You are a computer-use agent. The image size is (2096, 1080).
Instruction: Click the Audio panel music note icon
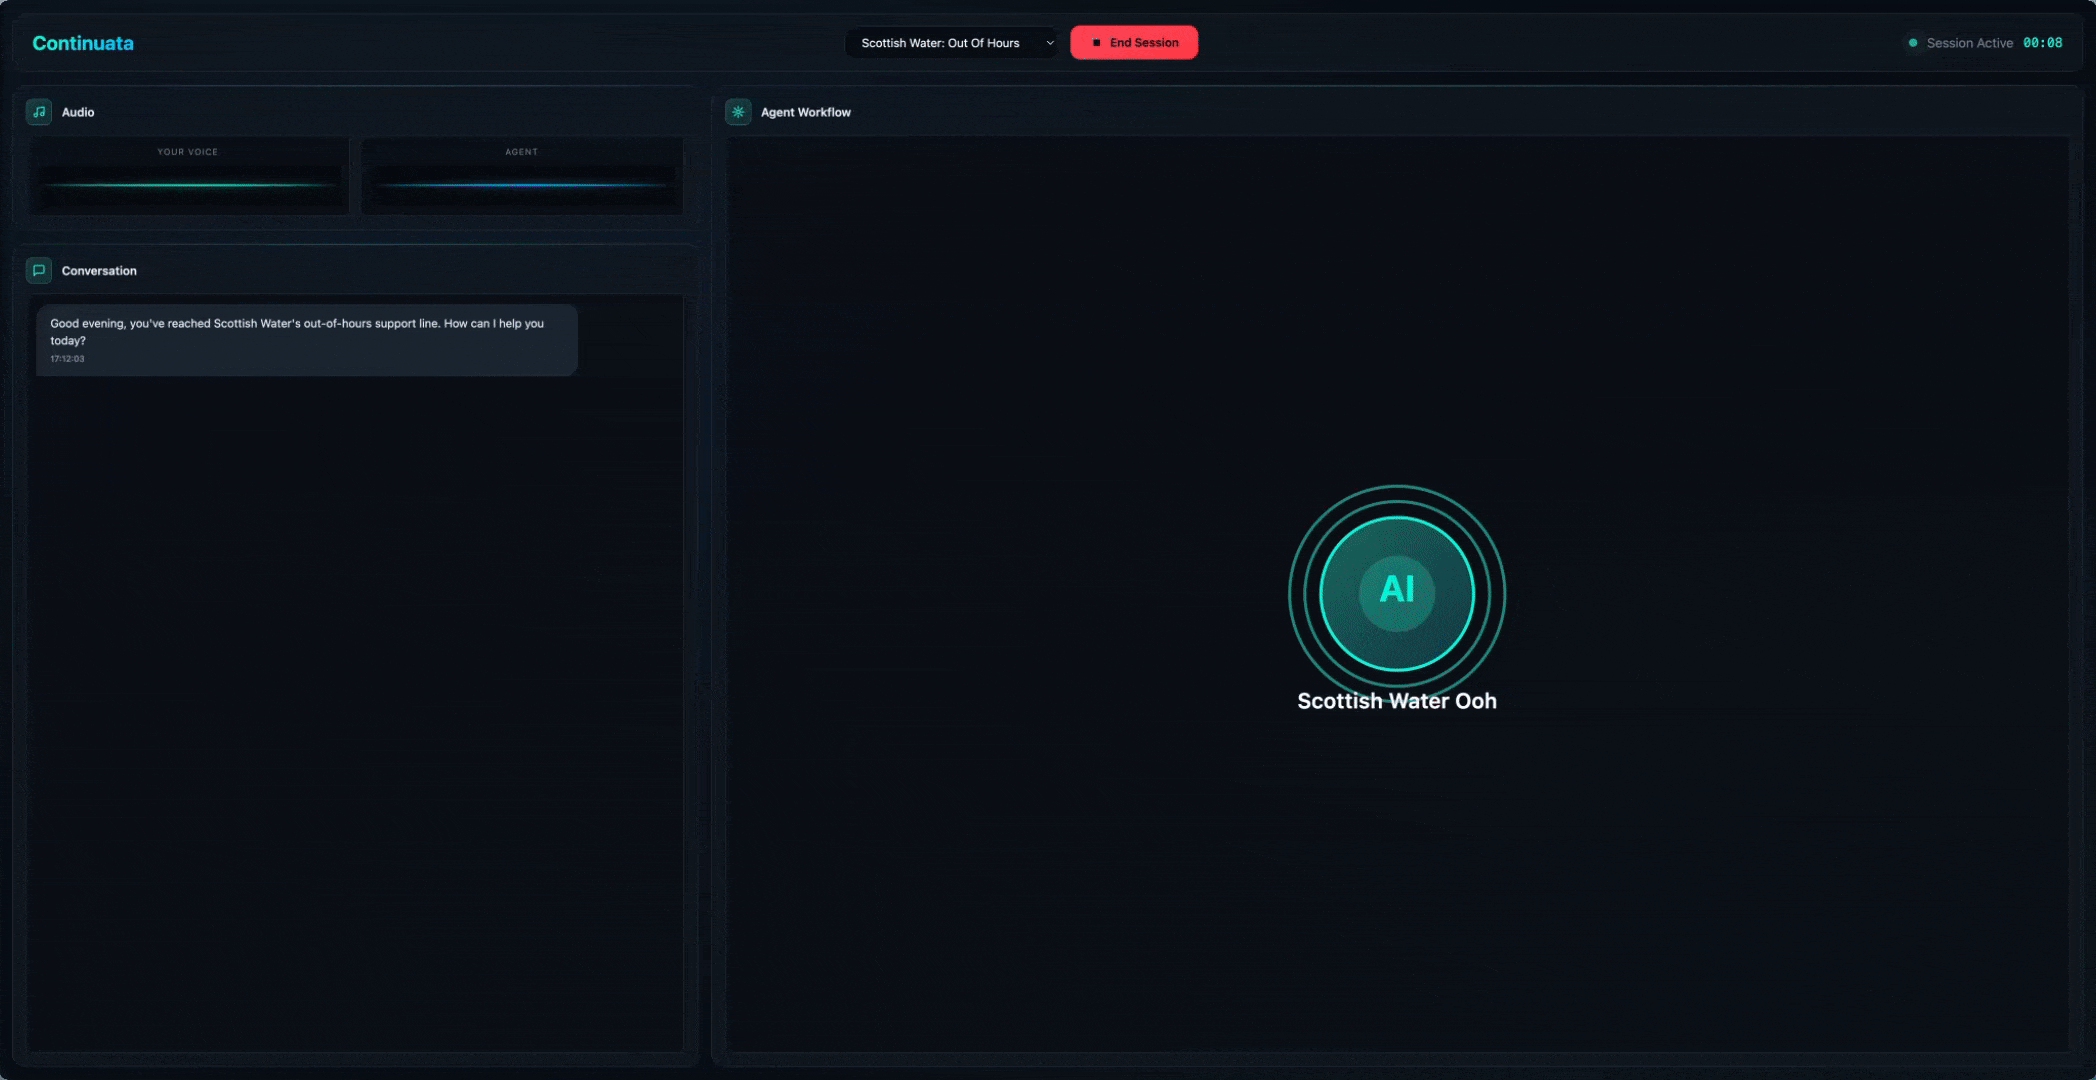[x=39, y=112]
